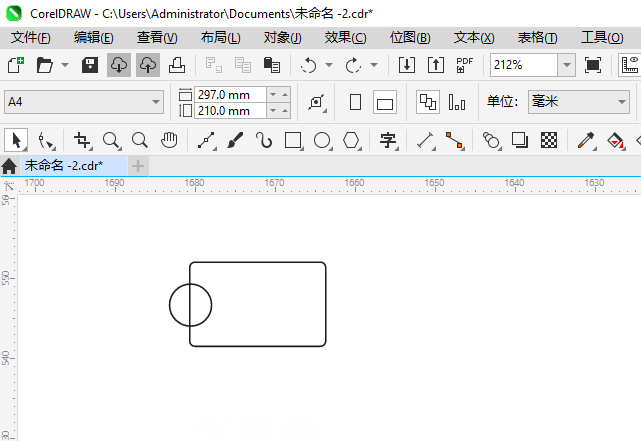Select Landscape orientation button
Screen dimensions: 641x441
tap(385, 102)
